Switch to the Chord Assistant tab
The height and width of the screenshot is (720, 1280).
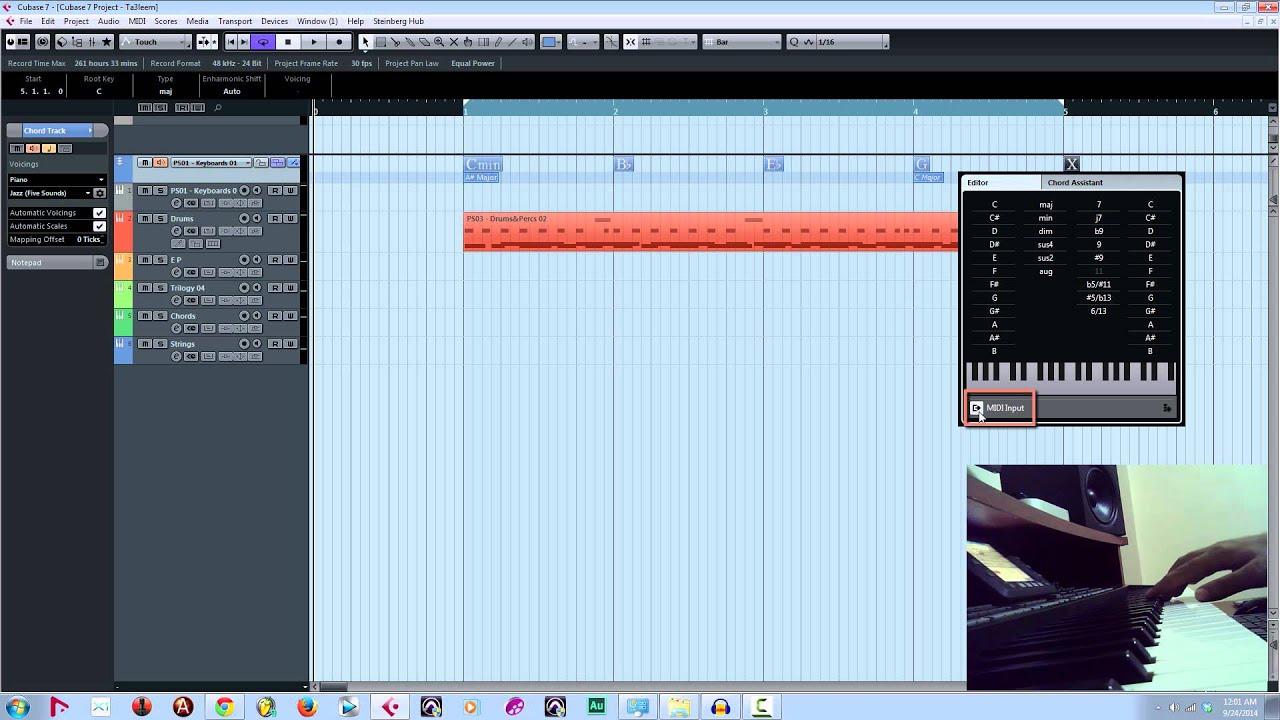click(x=1075, y=183)
